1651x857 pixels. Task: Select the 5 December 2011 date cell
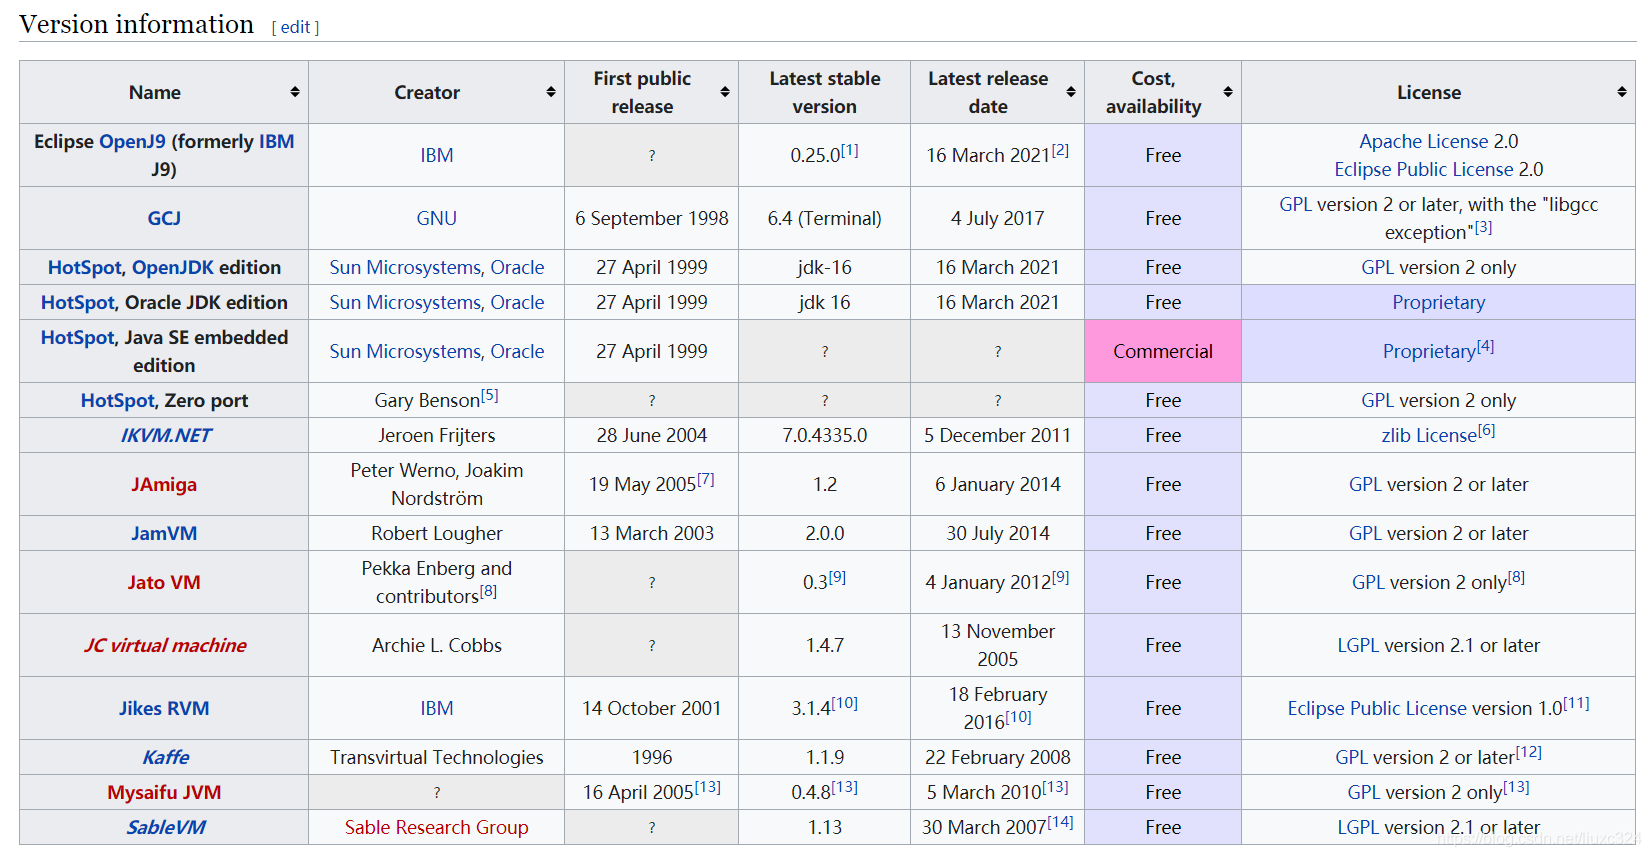point(998,435)
